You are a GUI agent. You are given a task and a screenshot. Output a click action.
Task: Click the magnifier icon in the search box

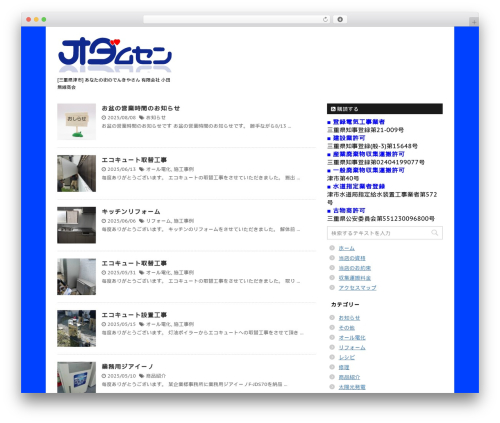(434, 233)
